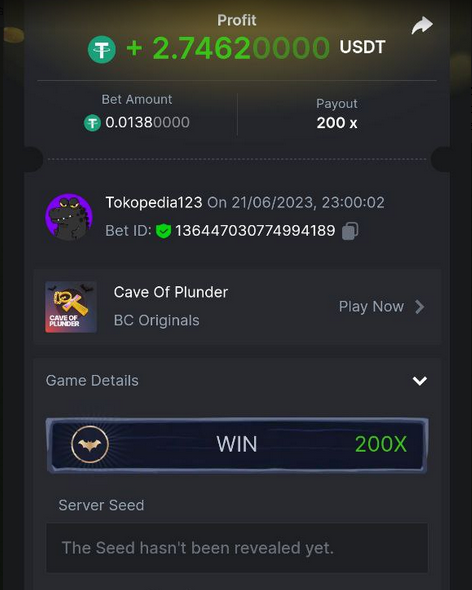Click the small Tether icon by bet amount
Image resolution: width=472 pixels, height=590 pixels.
pos(92,123)
